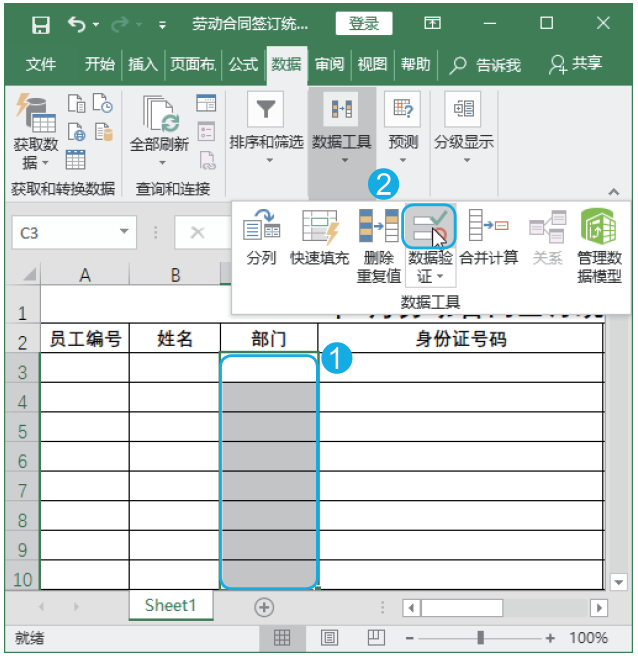638x656 pixels.
Task: Select column B header
Action: coord(175,275)
